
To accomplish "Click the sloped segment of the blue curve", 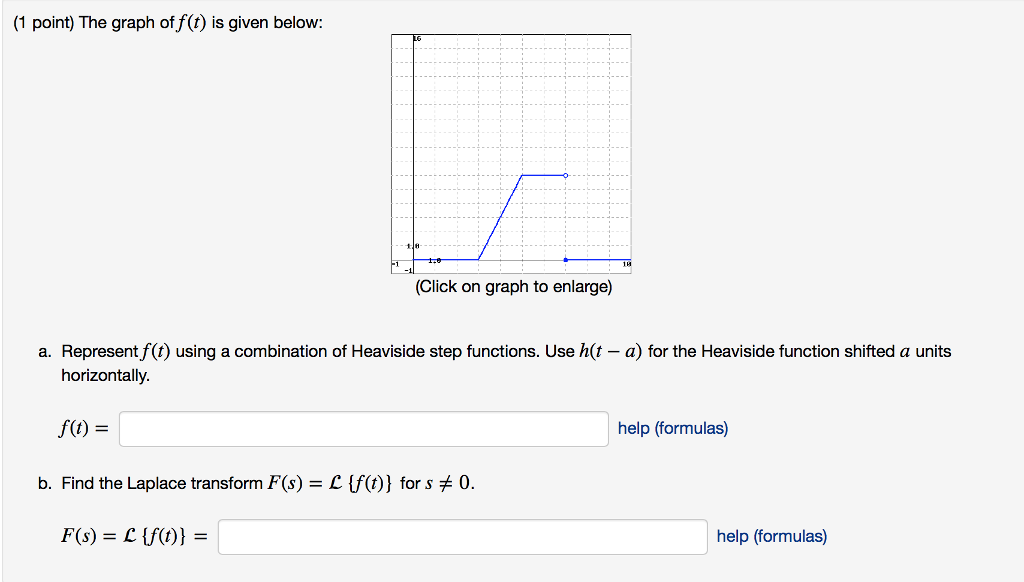I will (500, 217).
